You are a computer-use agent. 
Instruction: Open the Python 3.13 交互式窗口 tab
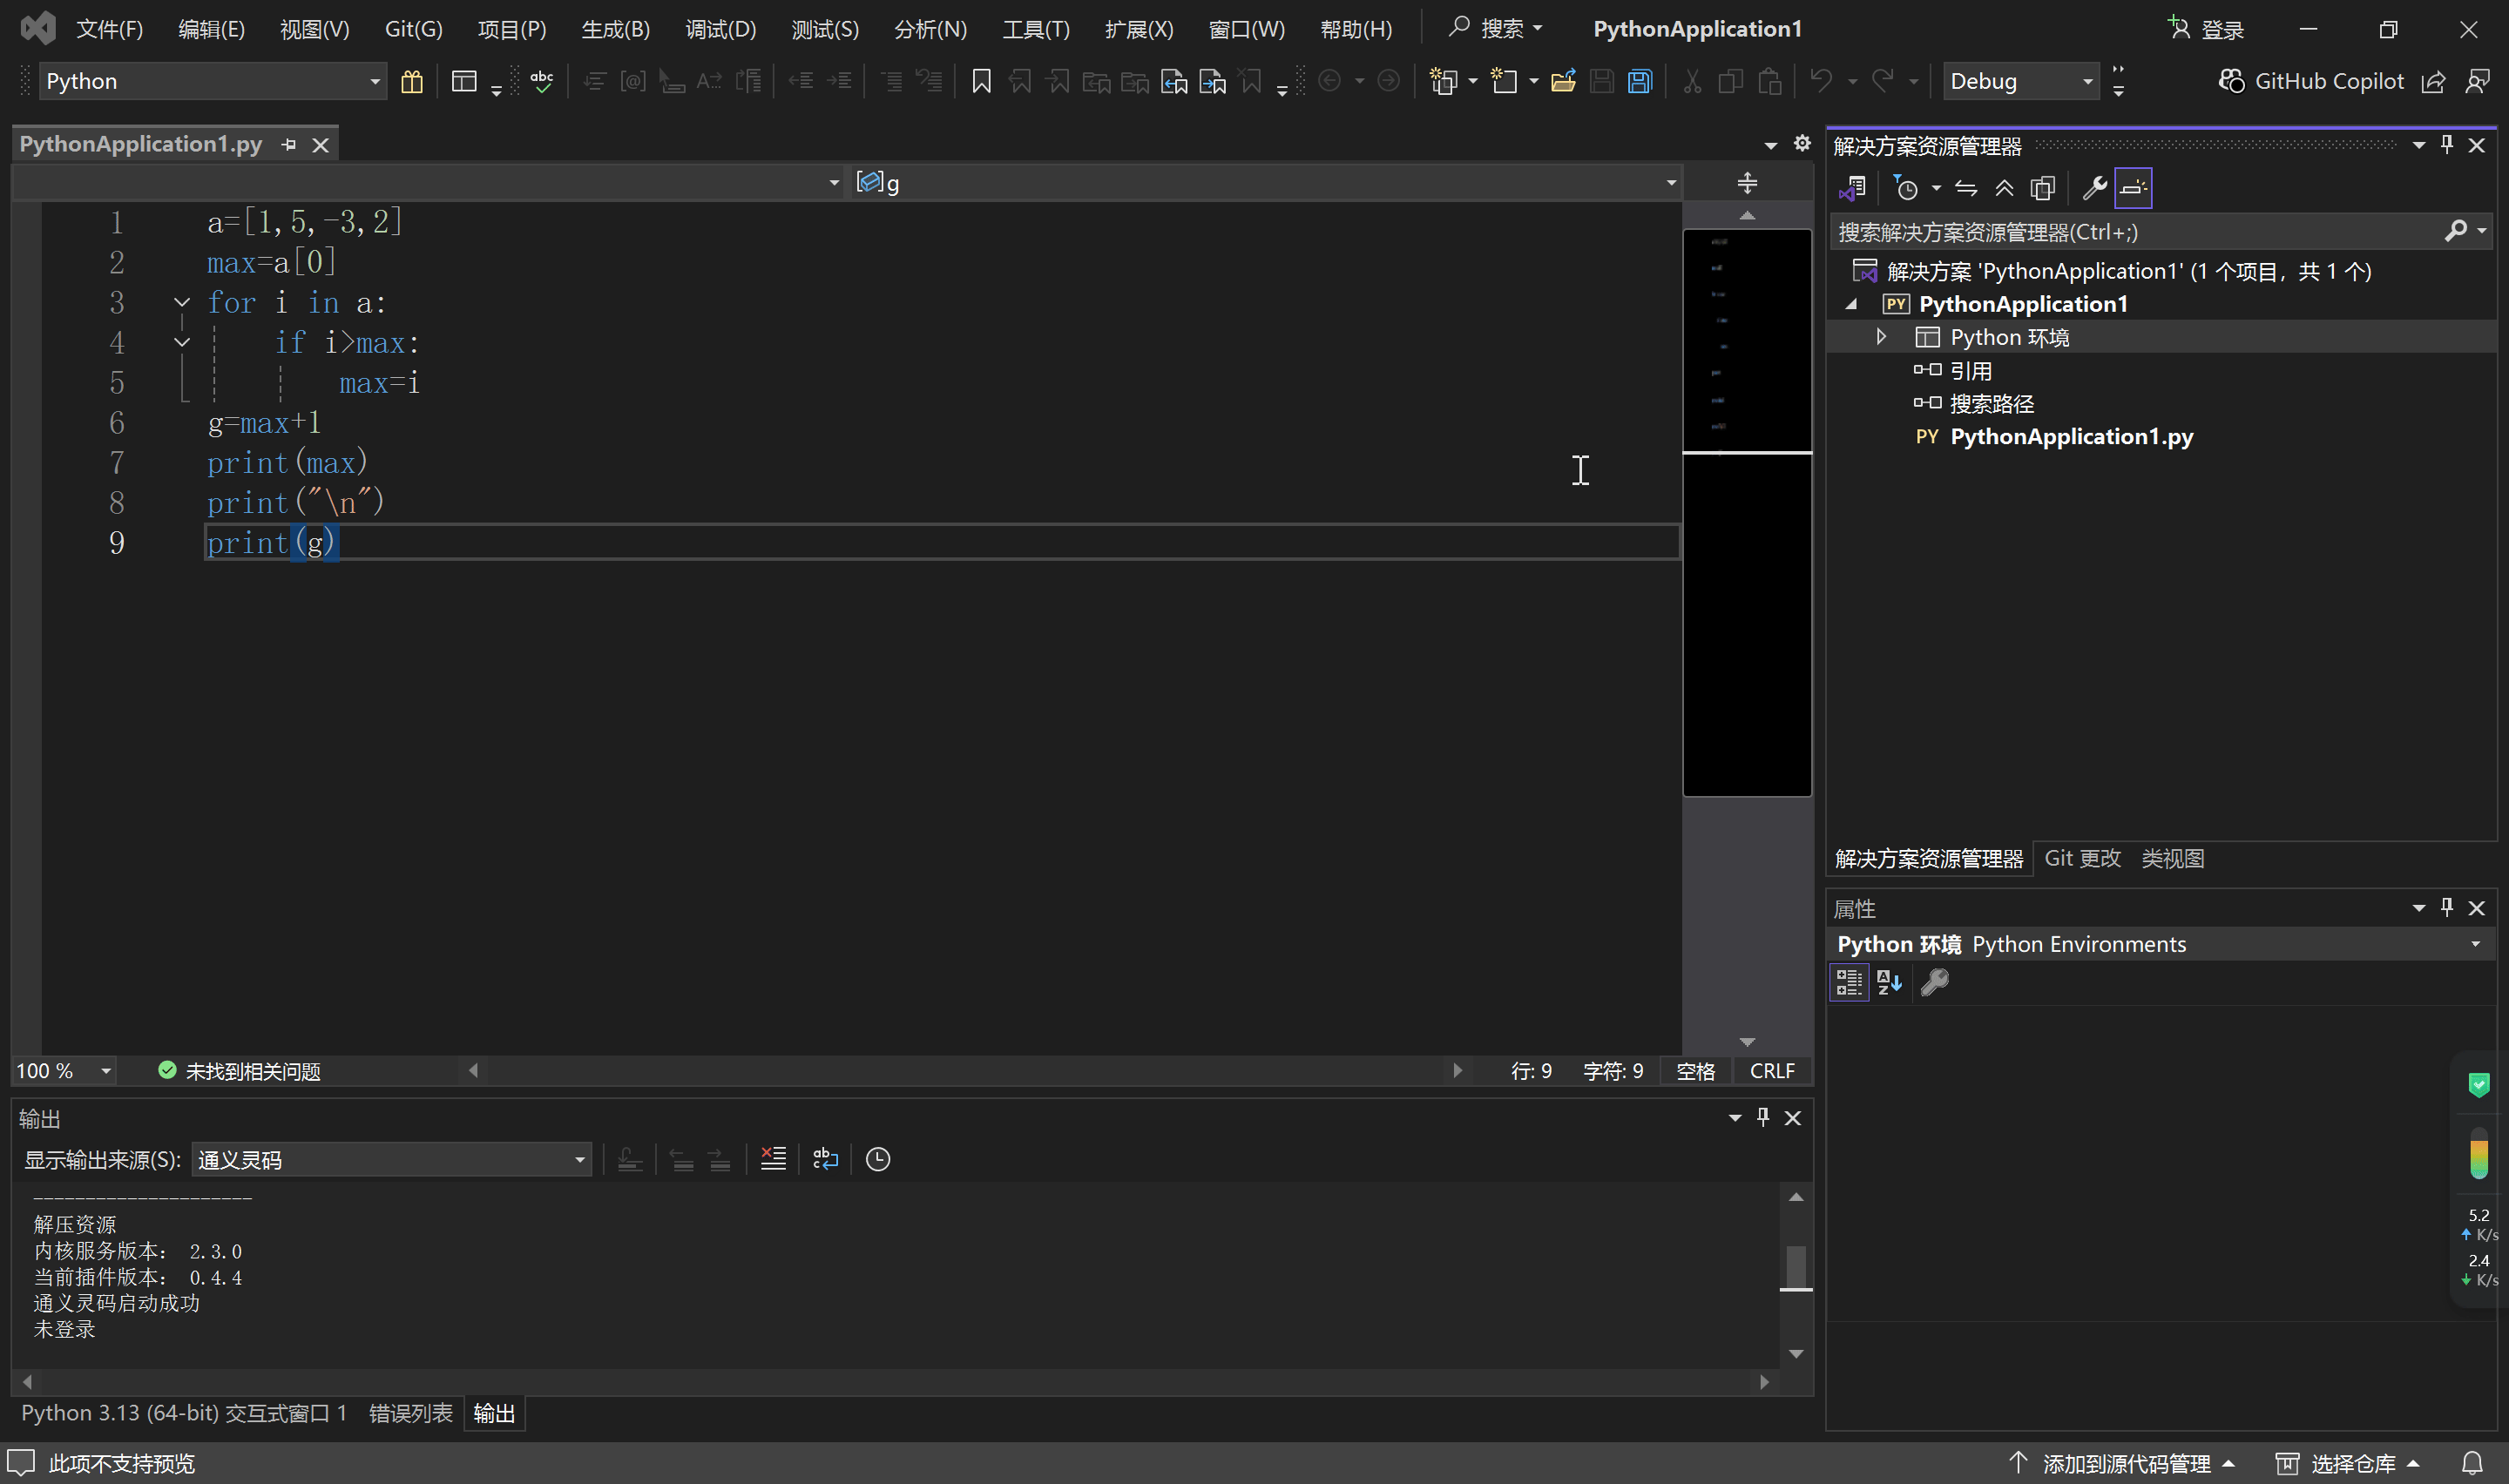coord(184,1413)
